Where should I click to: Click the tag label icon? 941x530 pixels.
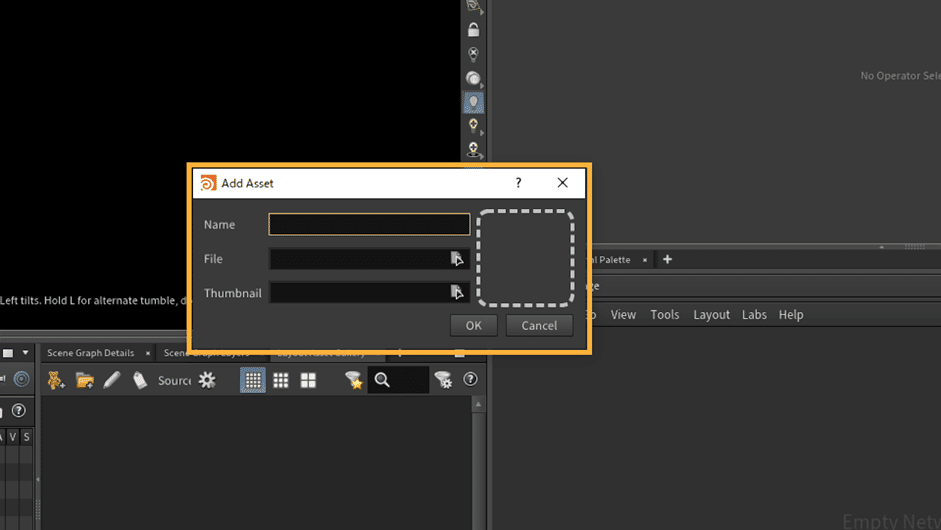tap(140, 380)
